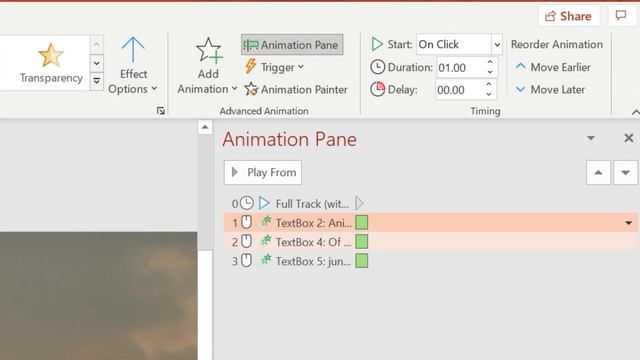Click the Duration value field
Viewport: 640px width, 360px height.
(x=461, y=67)
